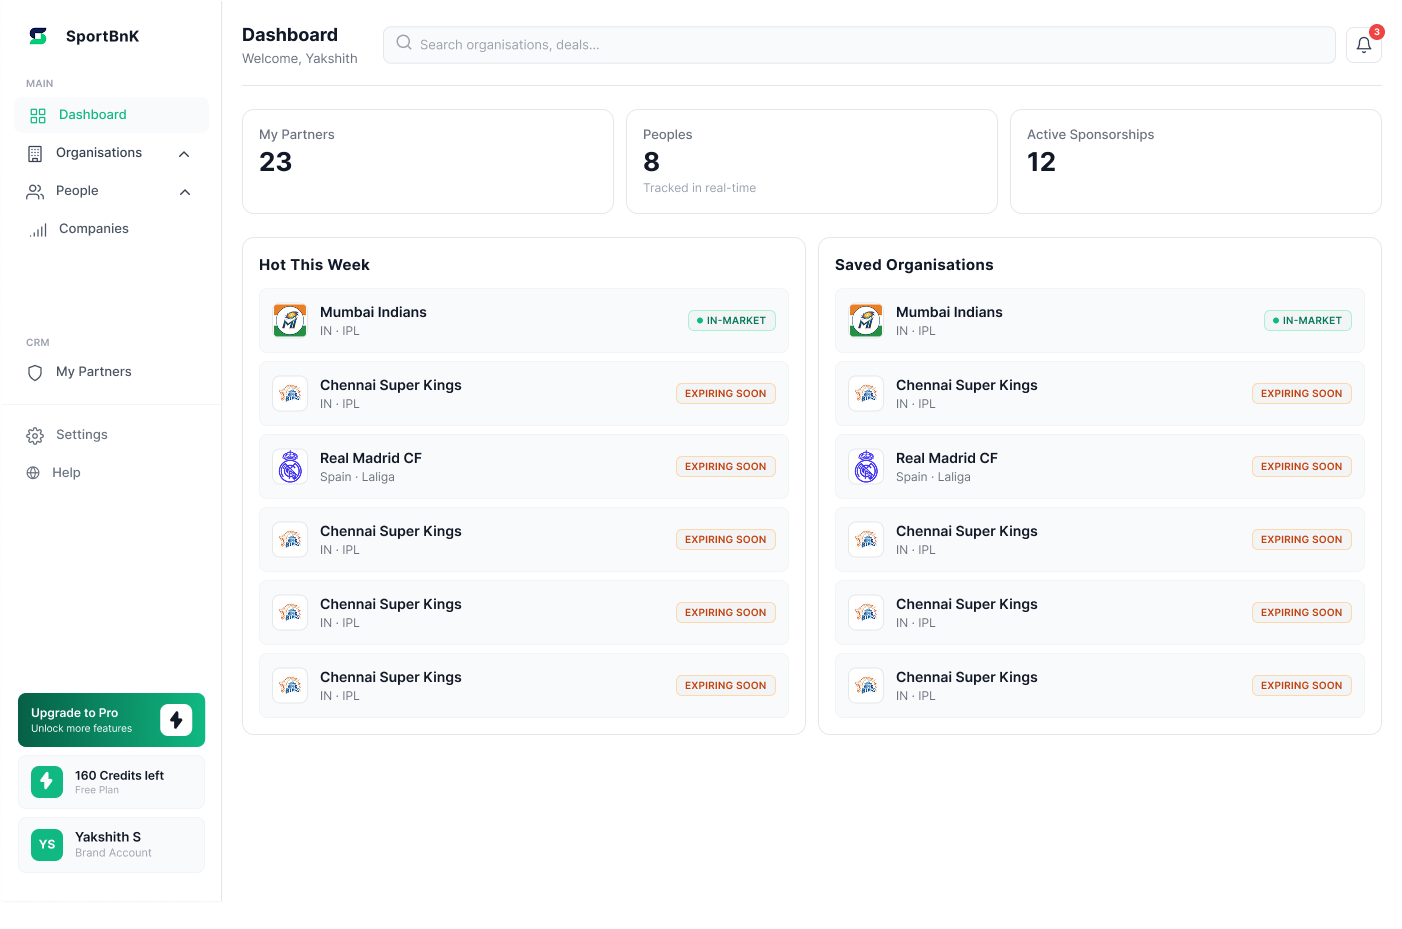Click Real Madrid's EXPIRING SOON badge in Hot This Week
The image size is (1402, 929).
click(726, 467)
